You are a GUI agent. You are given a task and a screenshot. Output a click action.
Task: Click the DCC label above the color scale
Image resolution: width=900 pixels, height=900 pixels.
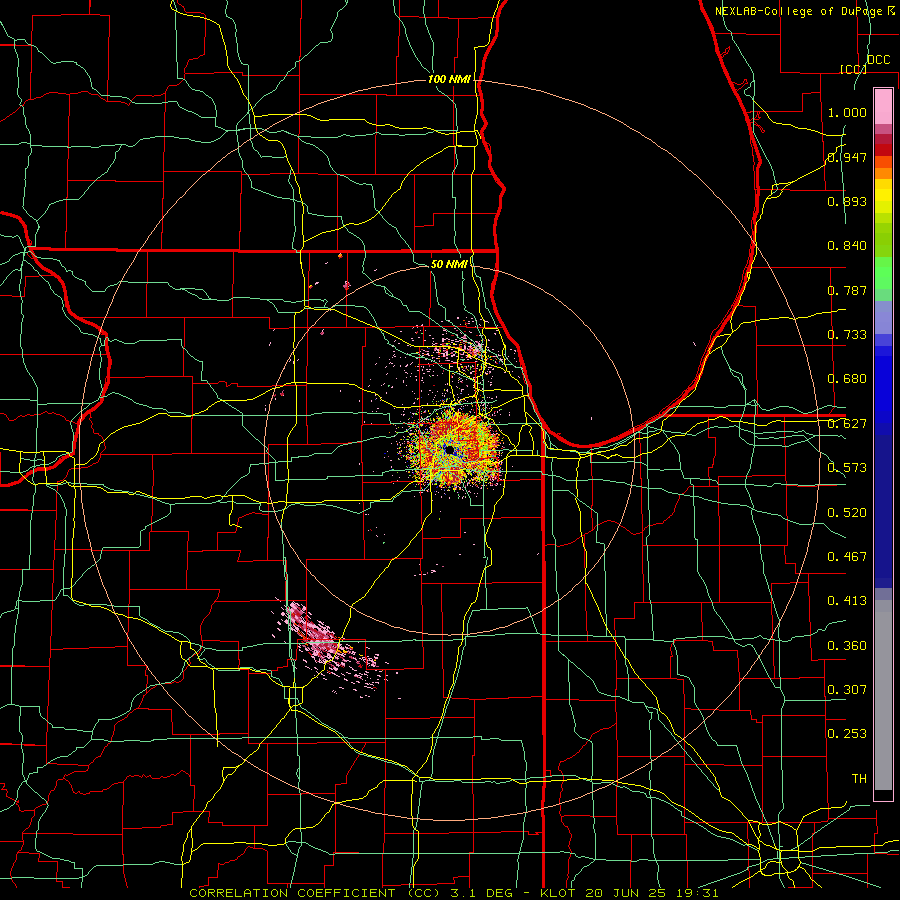[878, 60]
